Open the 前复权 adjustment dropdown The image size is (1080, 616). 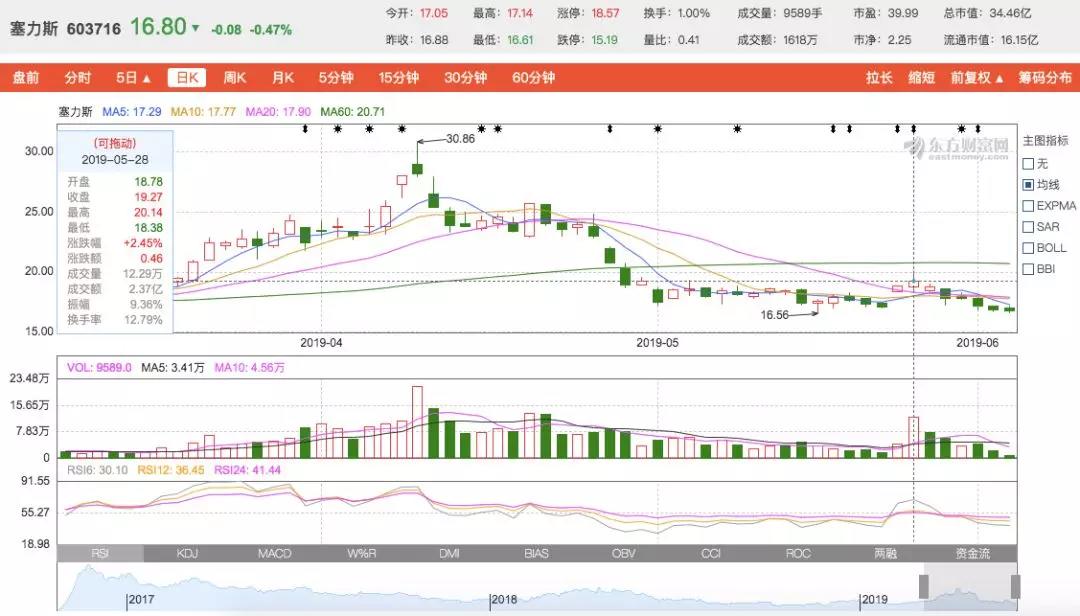977,78
